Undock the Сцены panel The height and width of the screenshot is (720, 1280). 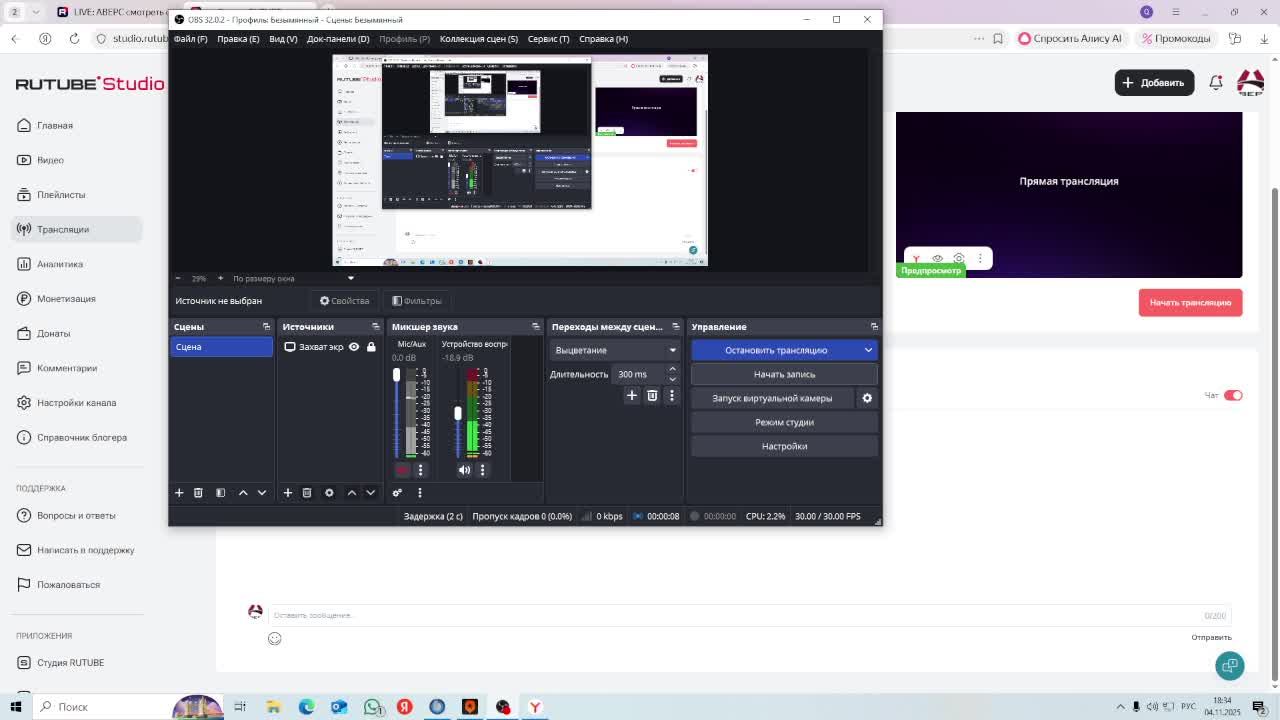coord(266,327)
